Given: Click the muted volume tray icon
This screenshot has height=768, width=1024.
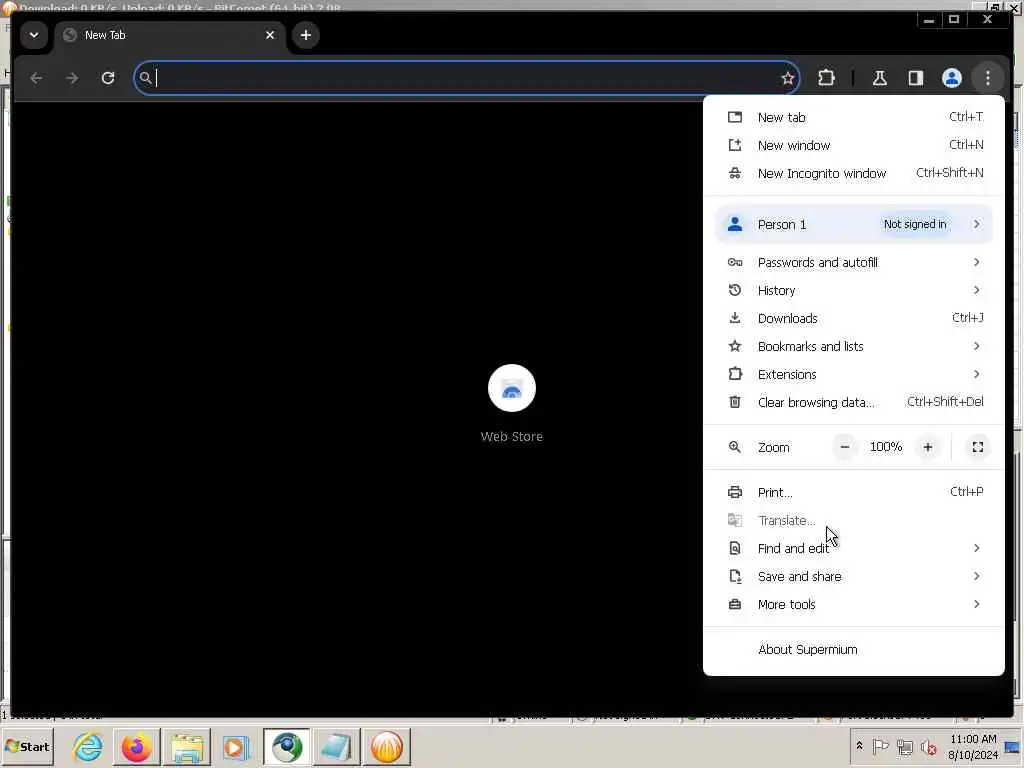Looking at the screenshot, I should coord(928,746).
